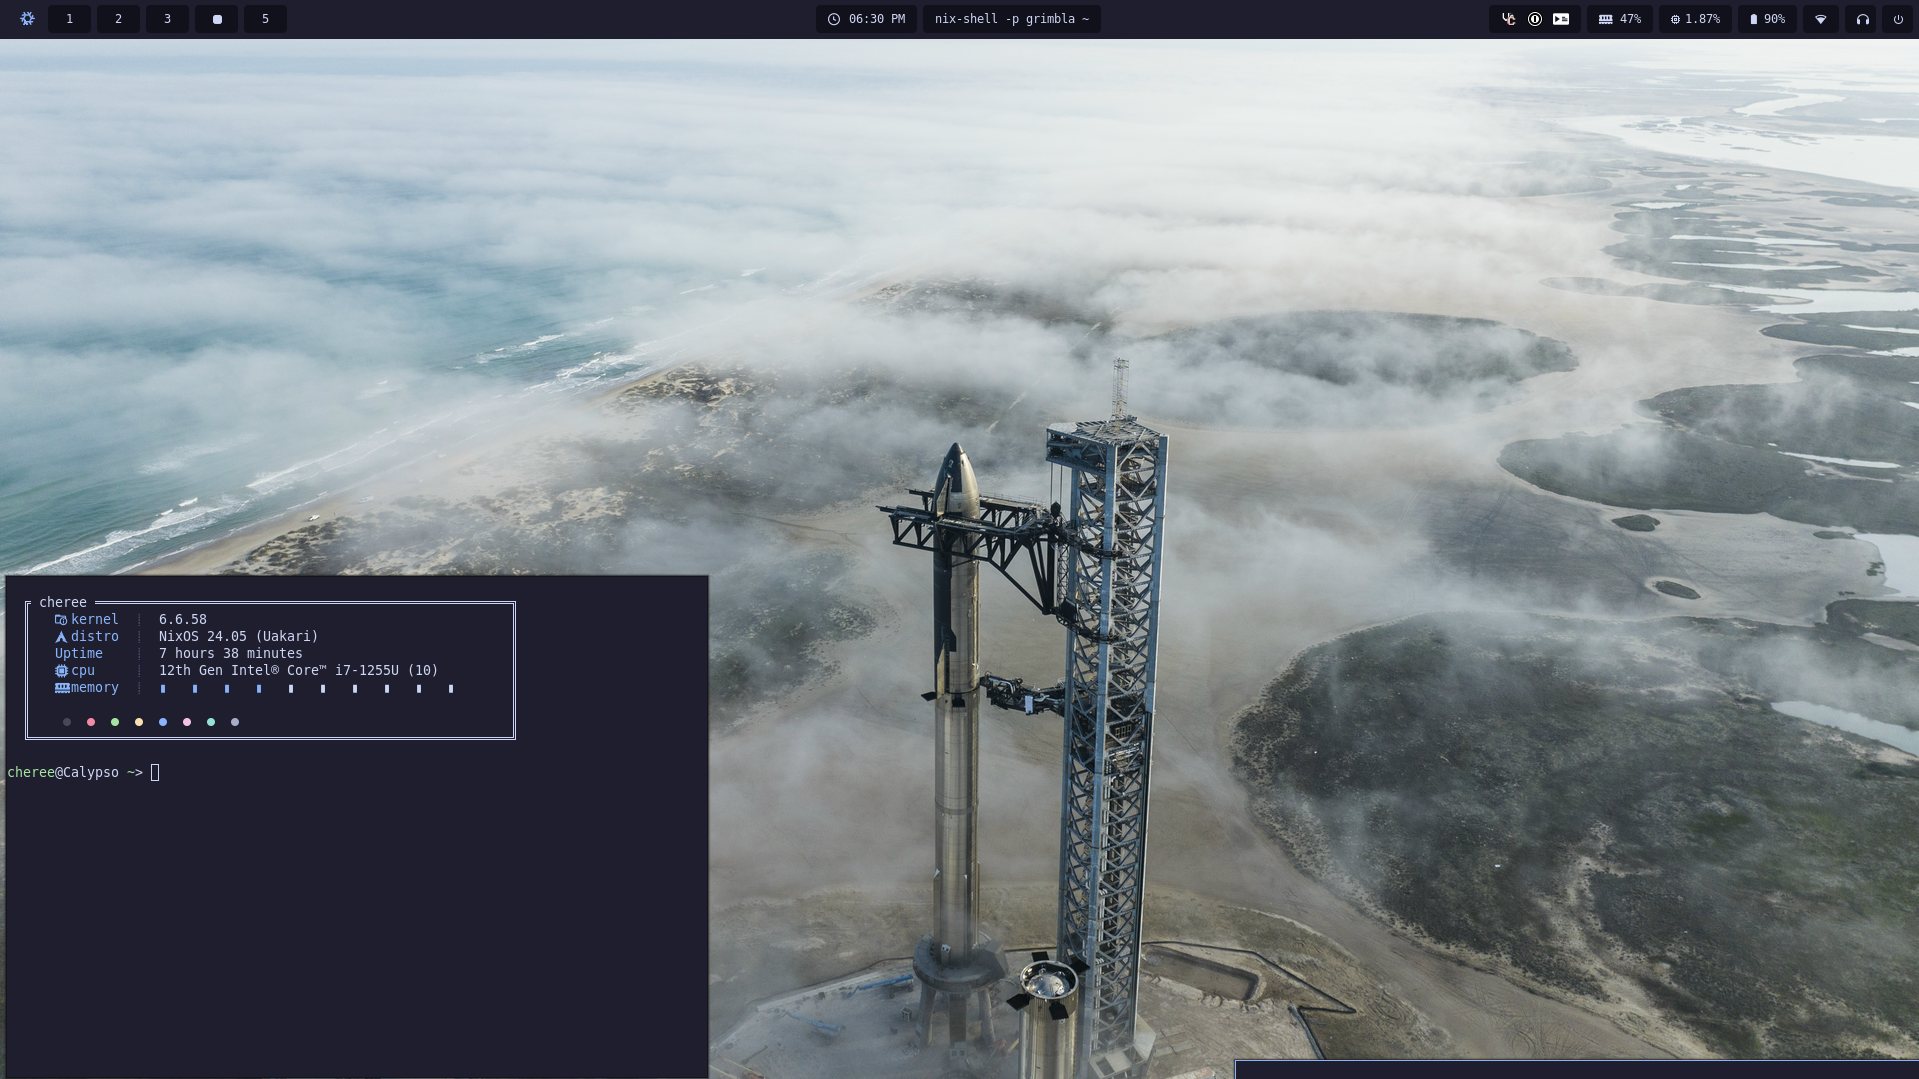Click the kernel icon in terminal output
The height and width of the screenshot is (1079, 1919).
point(61,620)
